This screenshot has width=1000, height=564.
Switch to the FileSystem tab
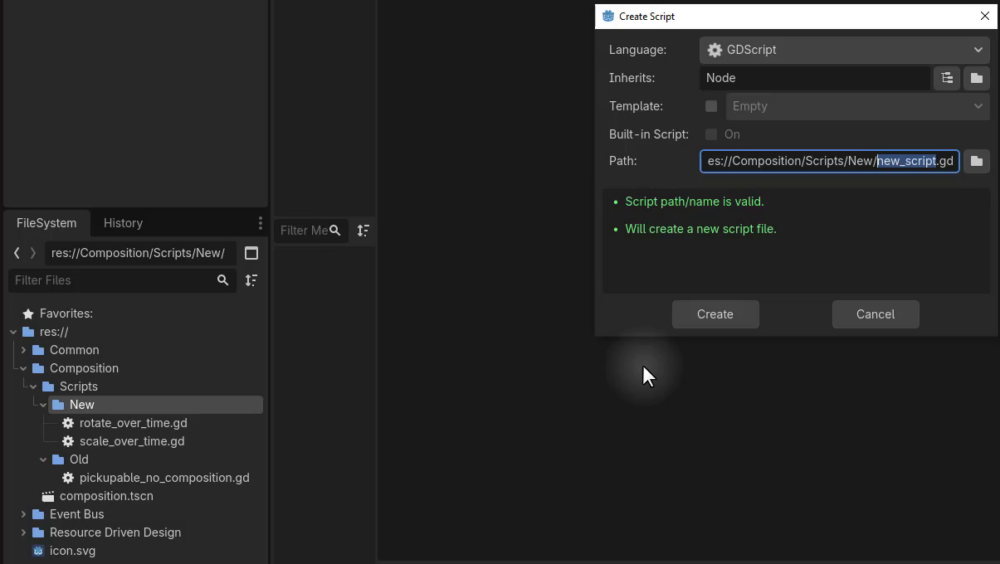point(47,223)
